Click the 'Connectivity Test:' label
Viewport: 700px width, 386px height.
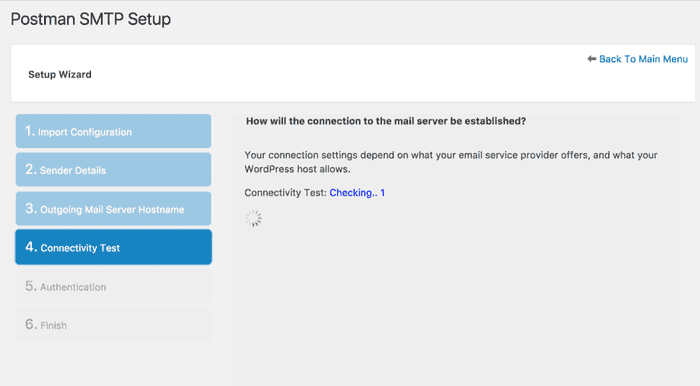286,193
